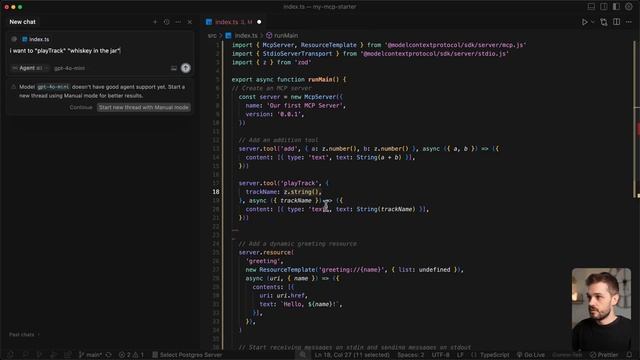Focus the chat message input field
Image resolution: width=640 pixels, height=360 pixels.
tap(100, 51)
